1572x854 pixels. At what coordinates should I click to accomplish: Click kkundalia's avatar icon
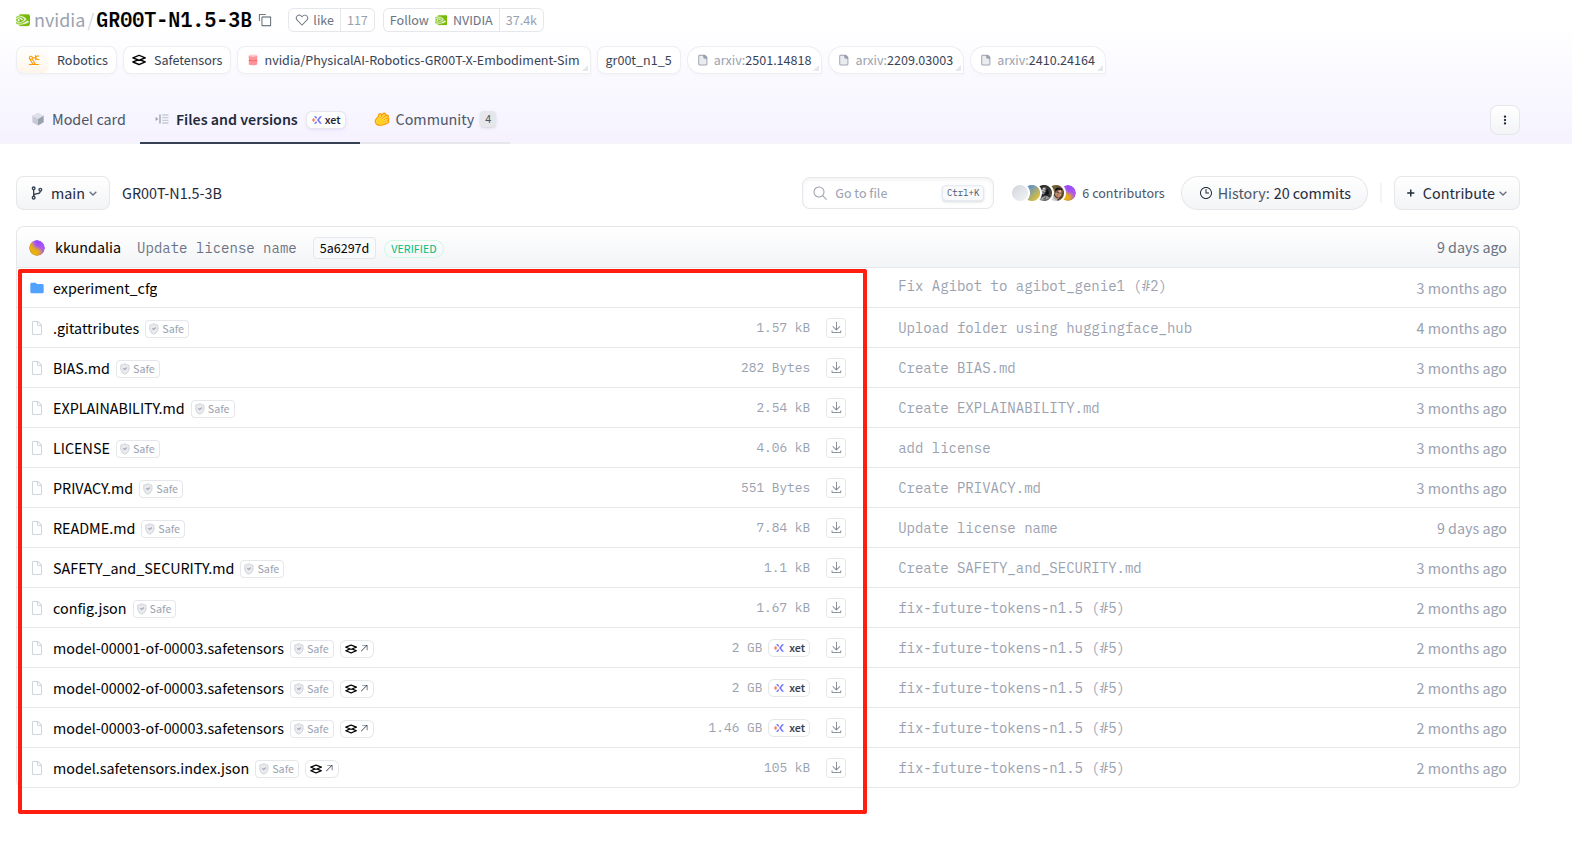37,248
